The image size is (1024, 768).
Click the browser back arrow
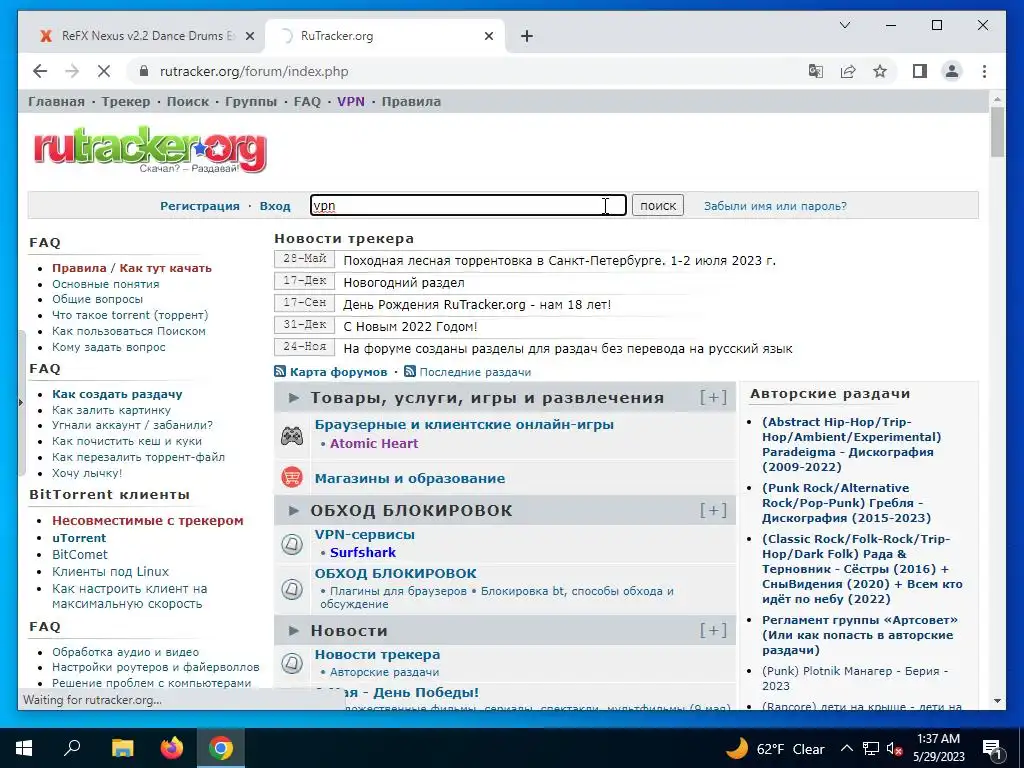coord(40,71)
